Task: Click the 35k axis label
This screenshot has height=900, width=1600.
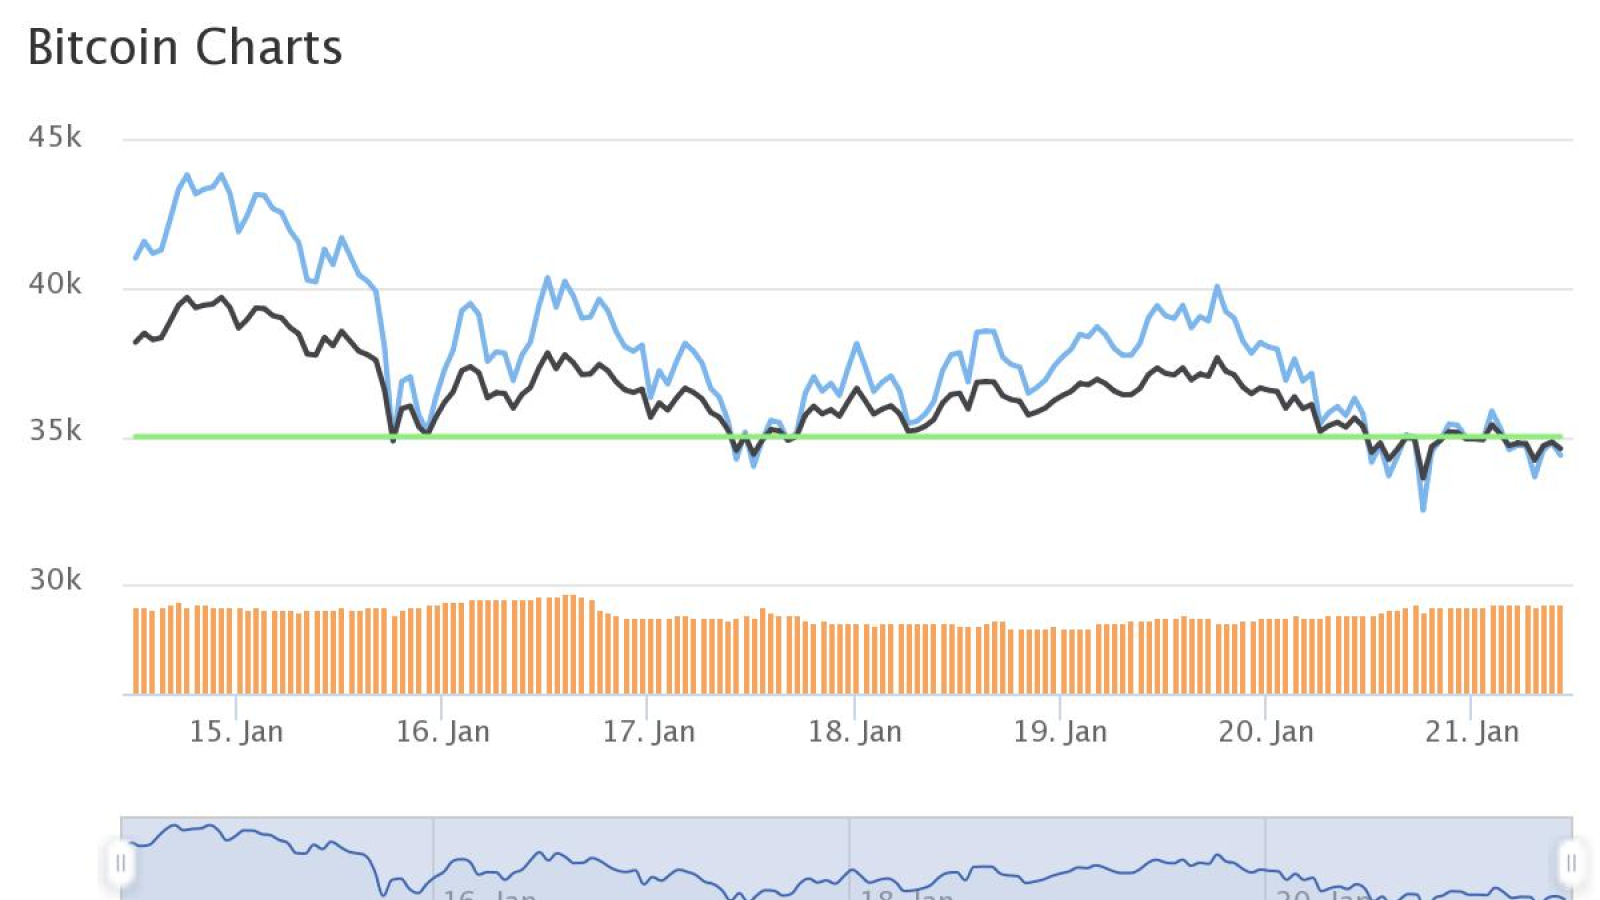Action: [x=55, y=431]
